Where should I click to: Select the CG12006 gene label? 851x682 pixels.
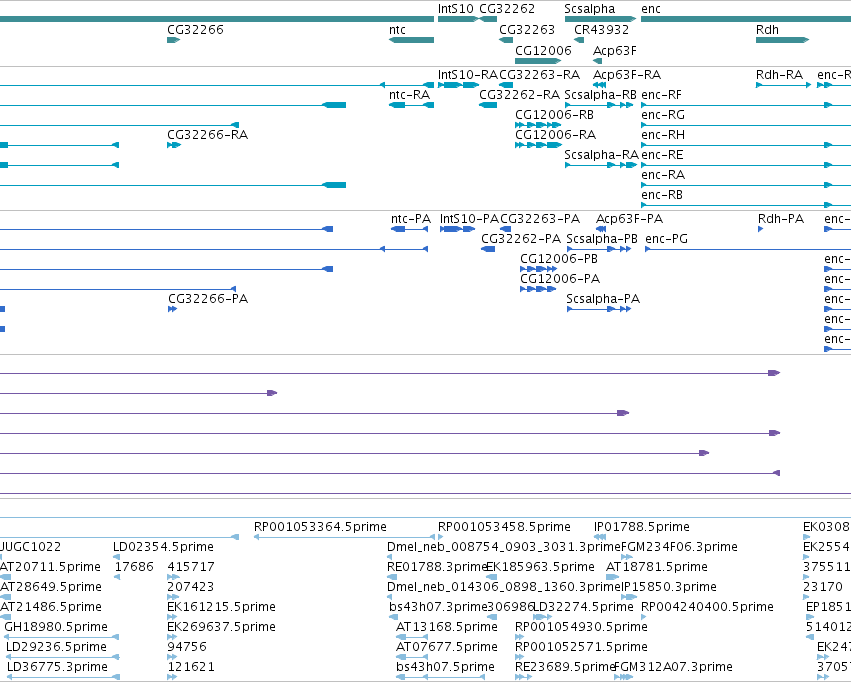coord(543,50)
